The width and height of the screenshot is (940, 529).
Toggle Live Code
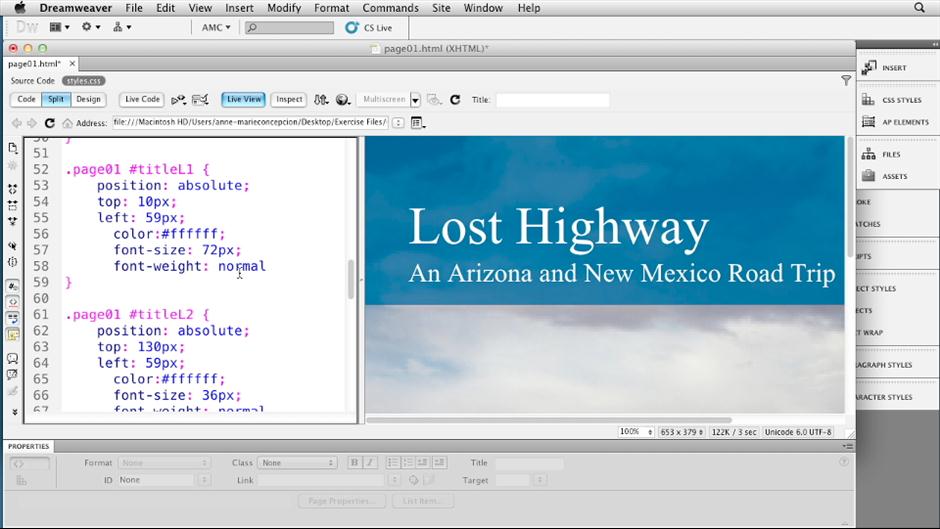click(x=142, y=100)
